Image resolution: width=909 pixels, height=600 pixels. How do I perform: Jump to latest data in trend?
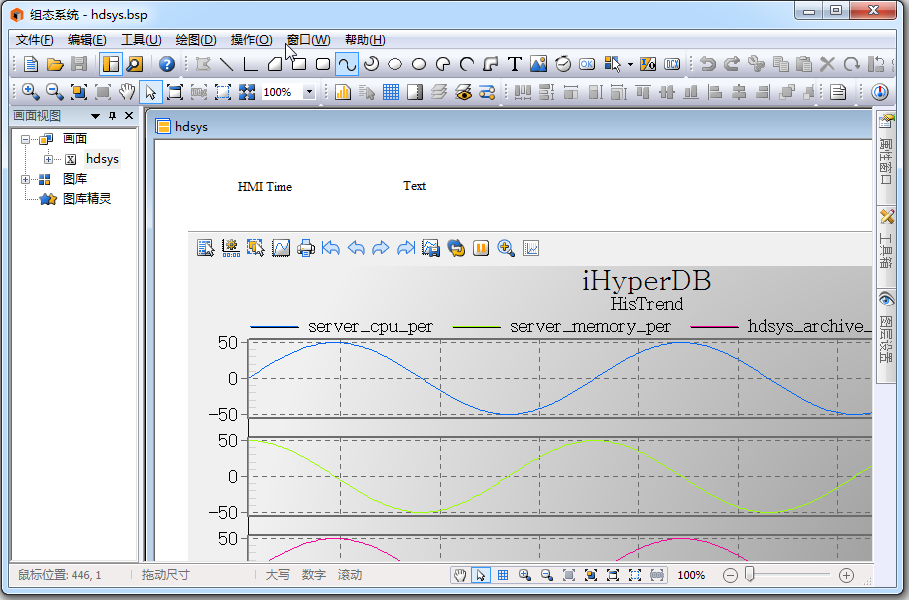[406, 248]
